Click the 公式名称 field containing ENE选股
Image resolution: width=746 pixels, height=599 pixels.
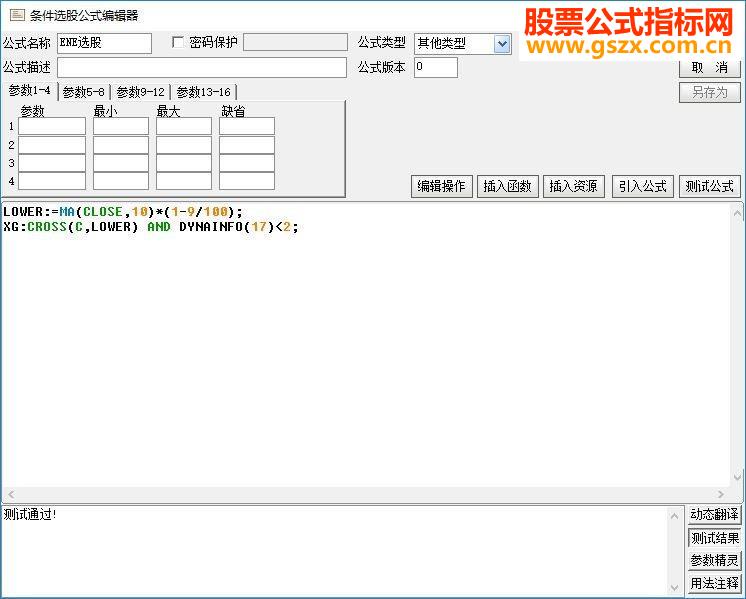click(104, 43)
